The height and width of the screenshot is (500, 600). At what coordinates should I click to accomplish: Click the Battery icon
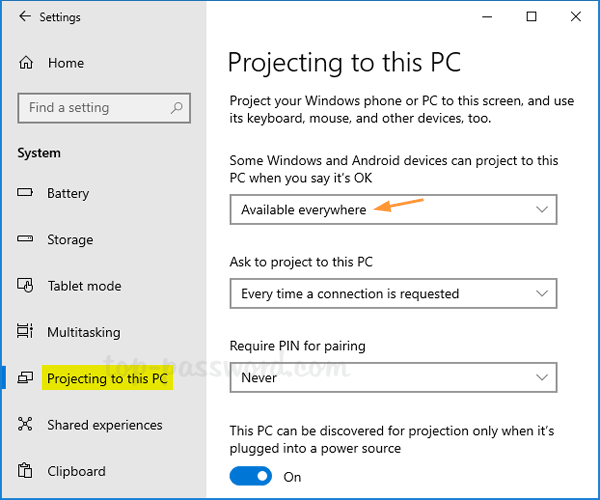[26, 194]
